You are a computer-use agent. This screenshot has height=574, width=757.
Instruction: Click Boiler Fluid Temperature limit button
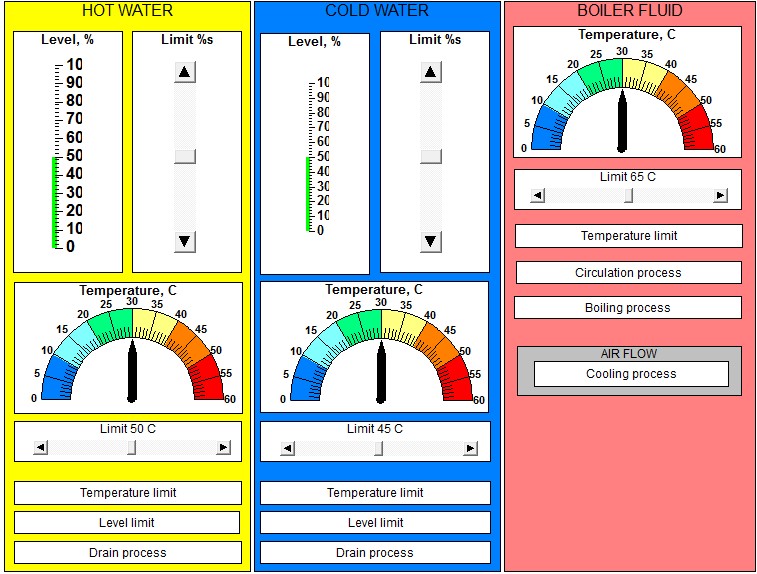tap(629, 236)
